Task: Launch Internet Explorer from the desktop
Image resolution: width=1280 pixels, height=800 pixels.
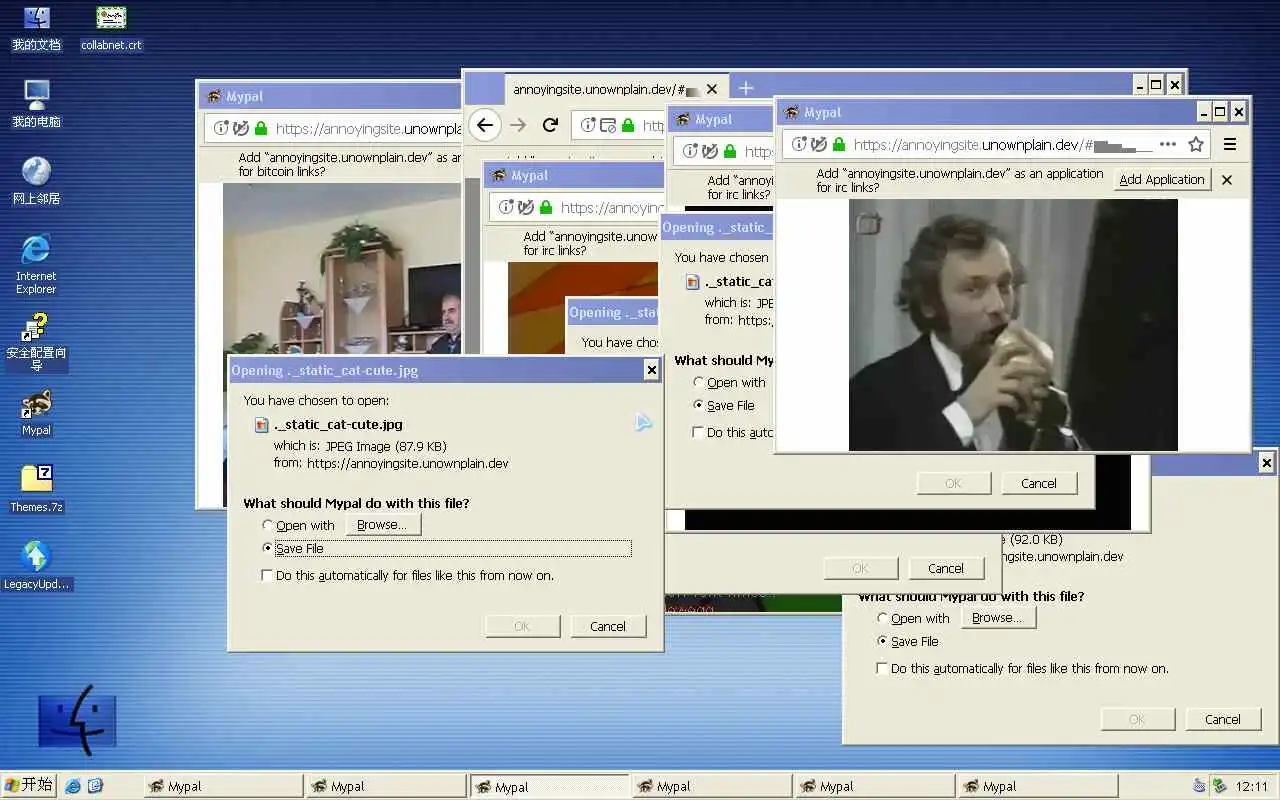Action: 36,264
